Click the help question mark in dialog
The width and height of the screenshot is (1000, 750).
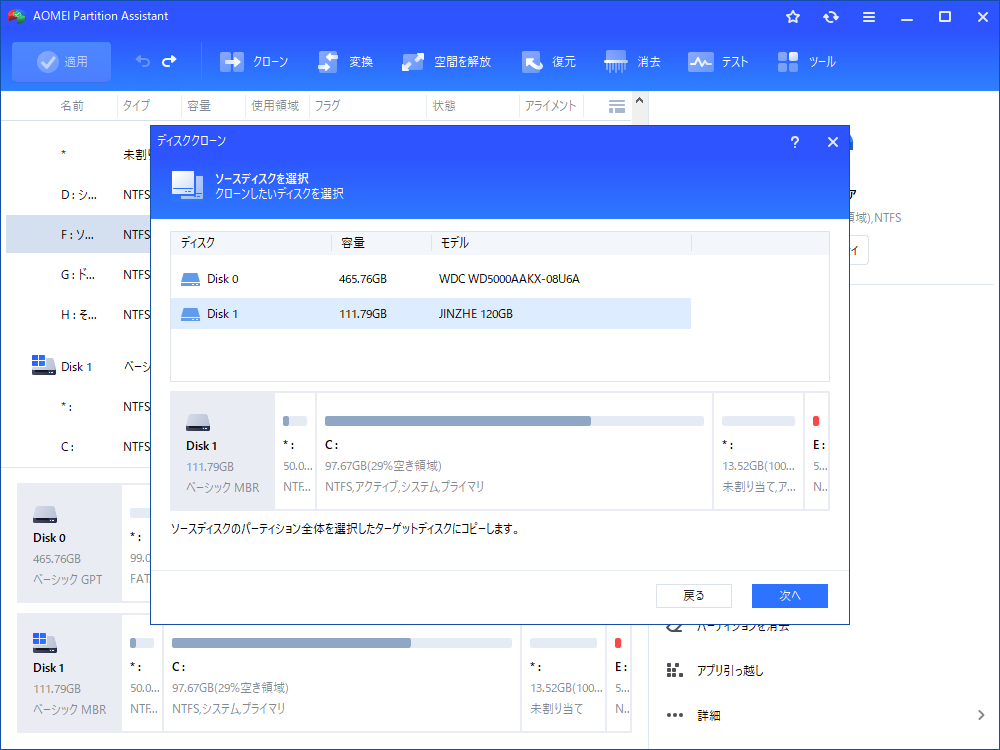pyautogui.click(x=795, y=142)
